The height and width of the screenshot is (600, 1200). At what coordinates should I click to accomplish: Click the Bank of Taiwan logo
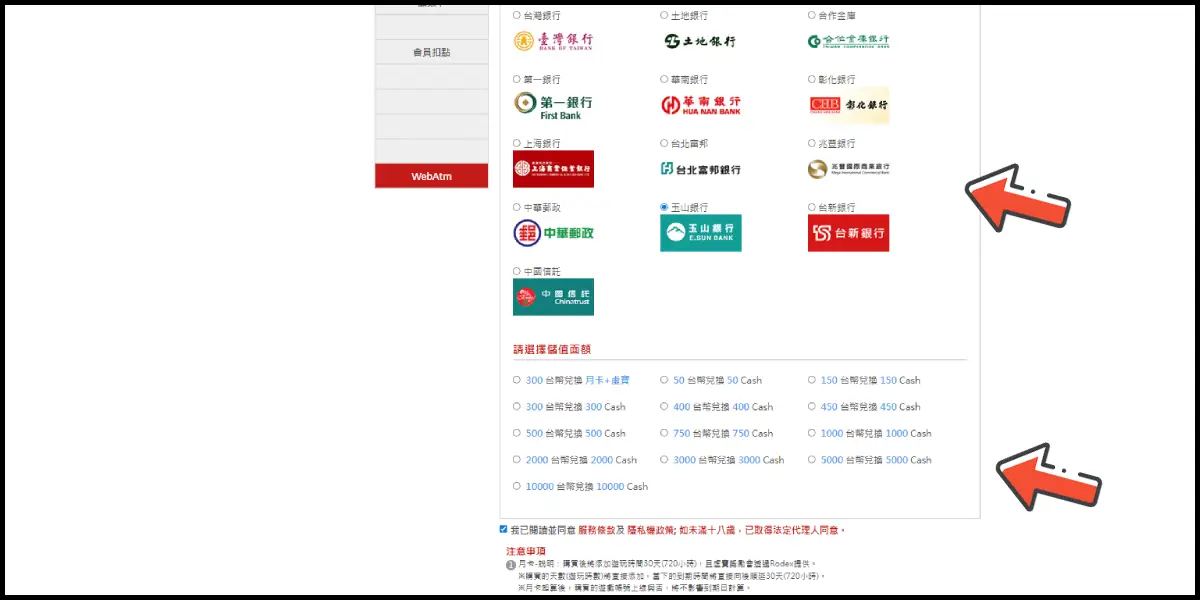tap(553, 41)
